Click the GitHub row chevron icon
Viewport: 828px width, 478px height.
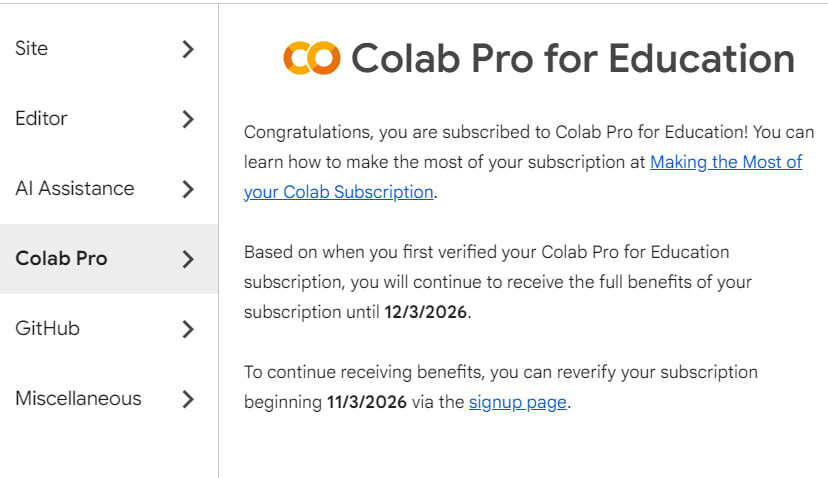point(188,329)
